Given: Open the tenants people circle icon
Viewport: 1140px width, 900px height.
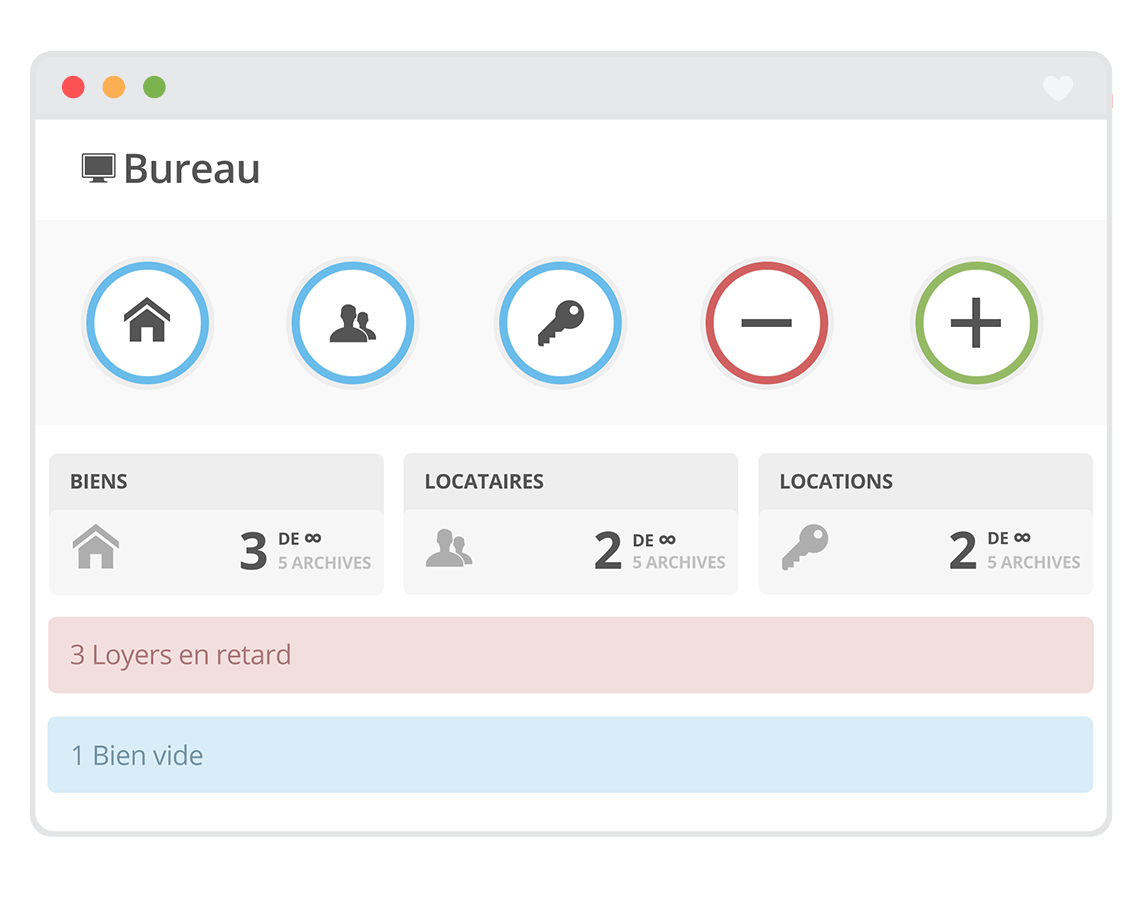Looking at the screenshot, I should click(x=353, y=323).
